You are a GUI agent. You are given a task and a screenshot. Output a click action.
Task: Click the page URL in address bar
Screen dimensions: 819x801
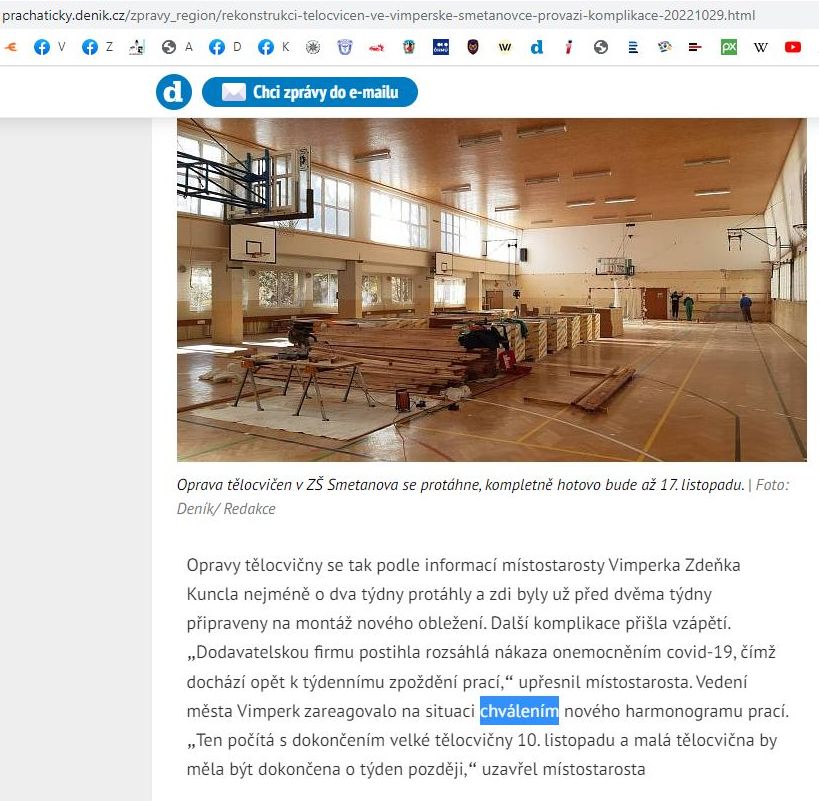tap(378, 15)
